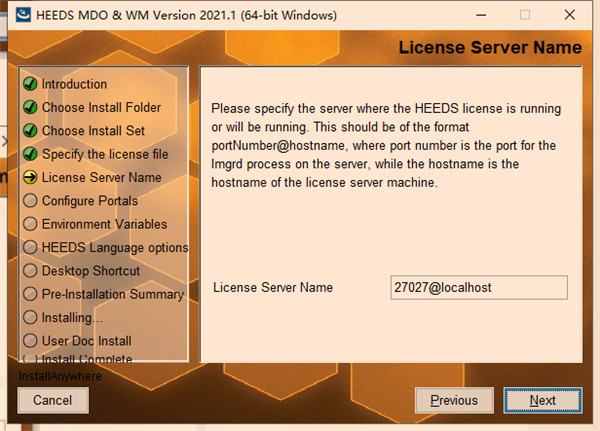Click the Choose Install Set step label
This screenshot has width=600, height=431.
click(93, 131)
